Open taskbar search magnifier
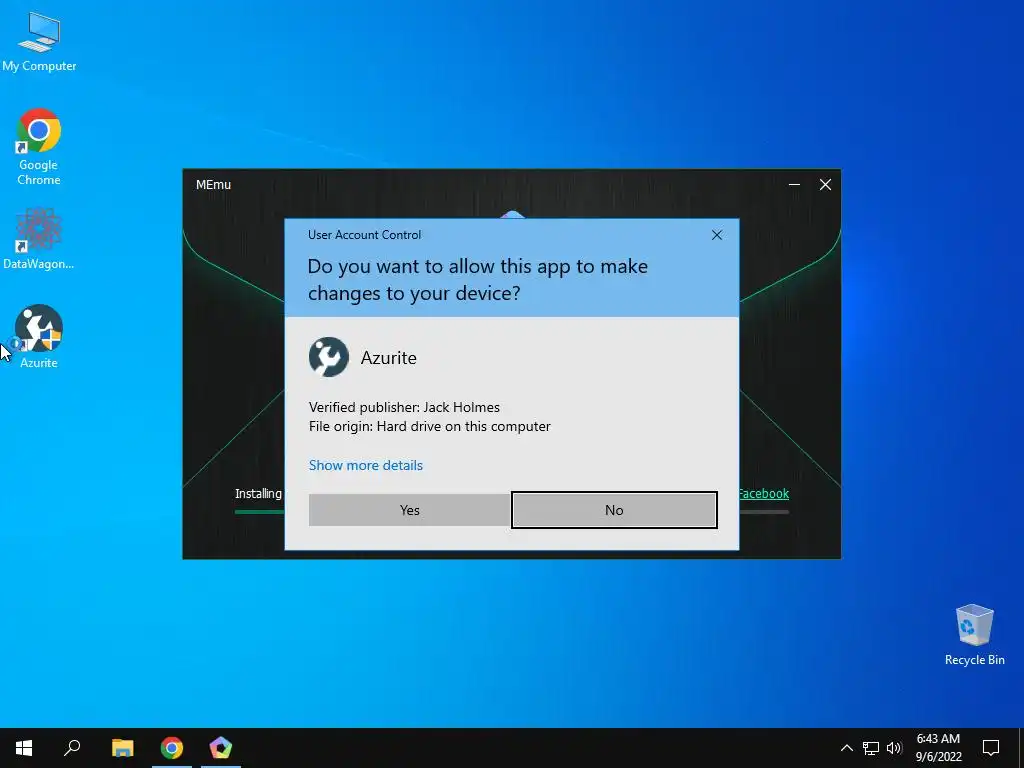The image size is (1024, 768). coord(72,748)
